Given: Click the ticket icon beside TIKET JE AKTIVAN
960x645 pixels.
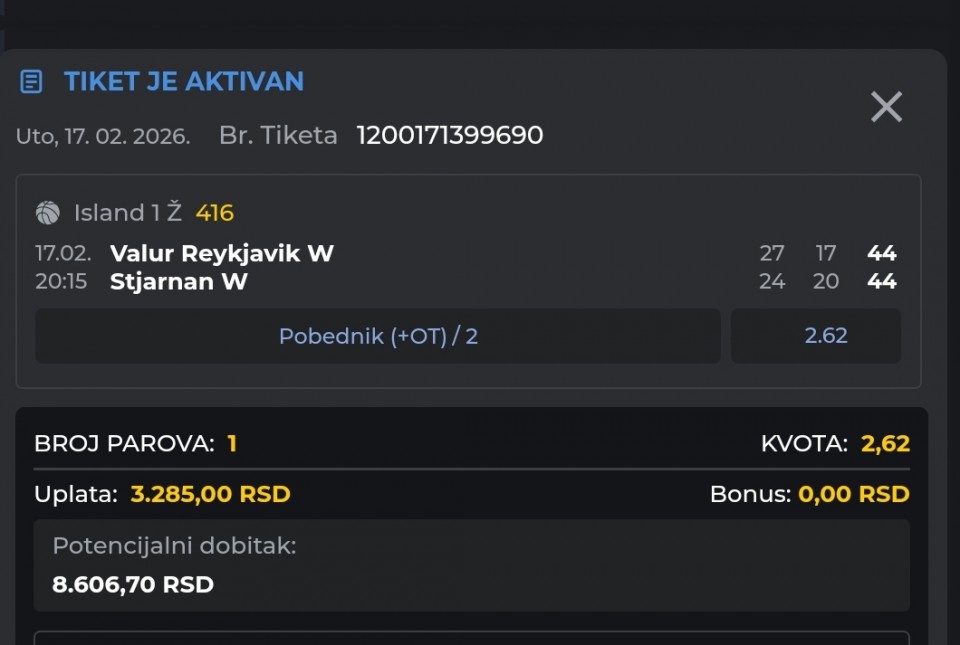Looking at the screenshot, I should (31, 82).
